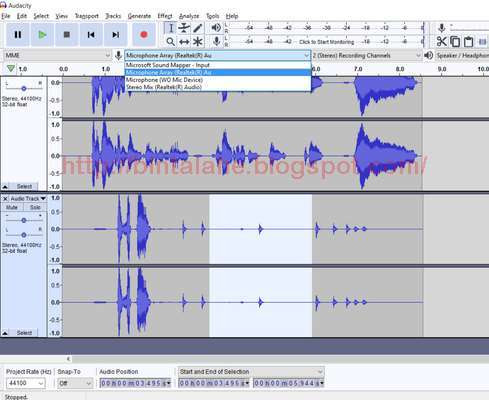Screen dimensions: 489x400
Task: Skip to Start of the project
Action: (x=91, y=35)
